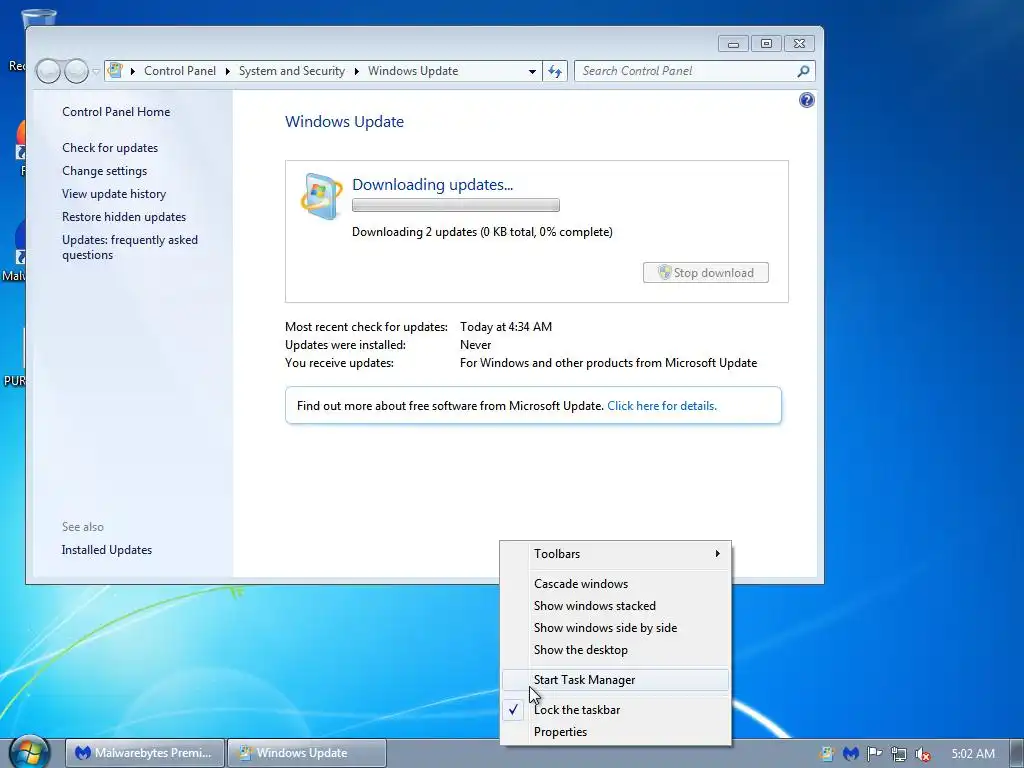Screen dimensions: 1024x768
Task: Click the Windows Update breadcrumb
Action: pyautogui.click(x=413, y=71)
